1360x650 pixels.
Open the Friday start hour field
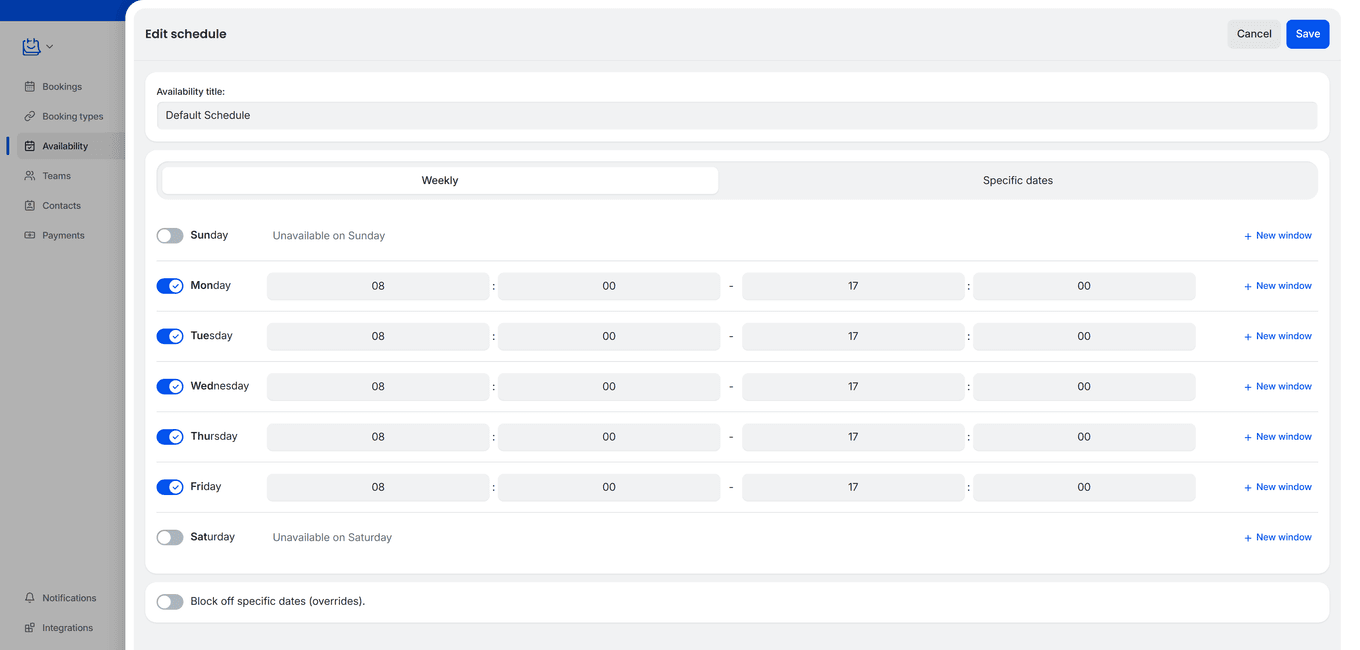pyautogui.click(x=377, y=487)
